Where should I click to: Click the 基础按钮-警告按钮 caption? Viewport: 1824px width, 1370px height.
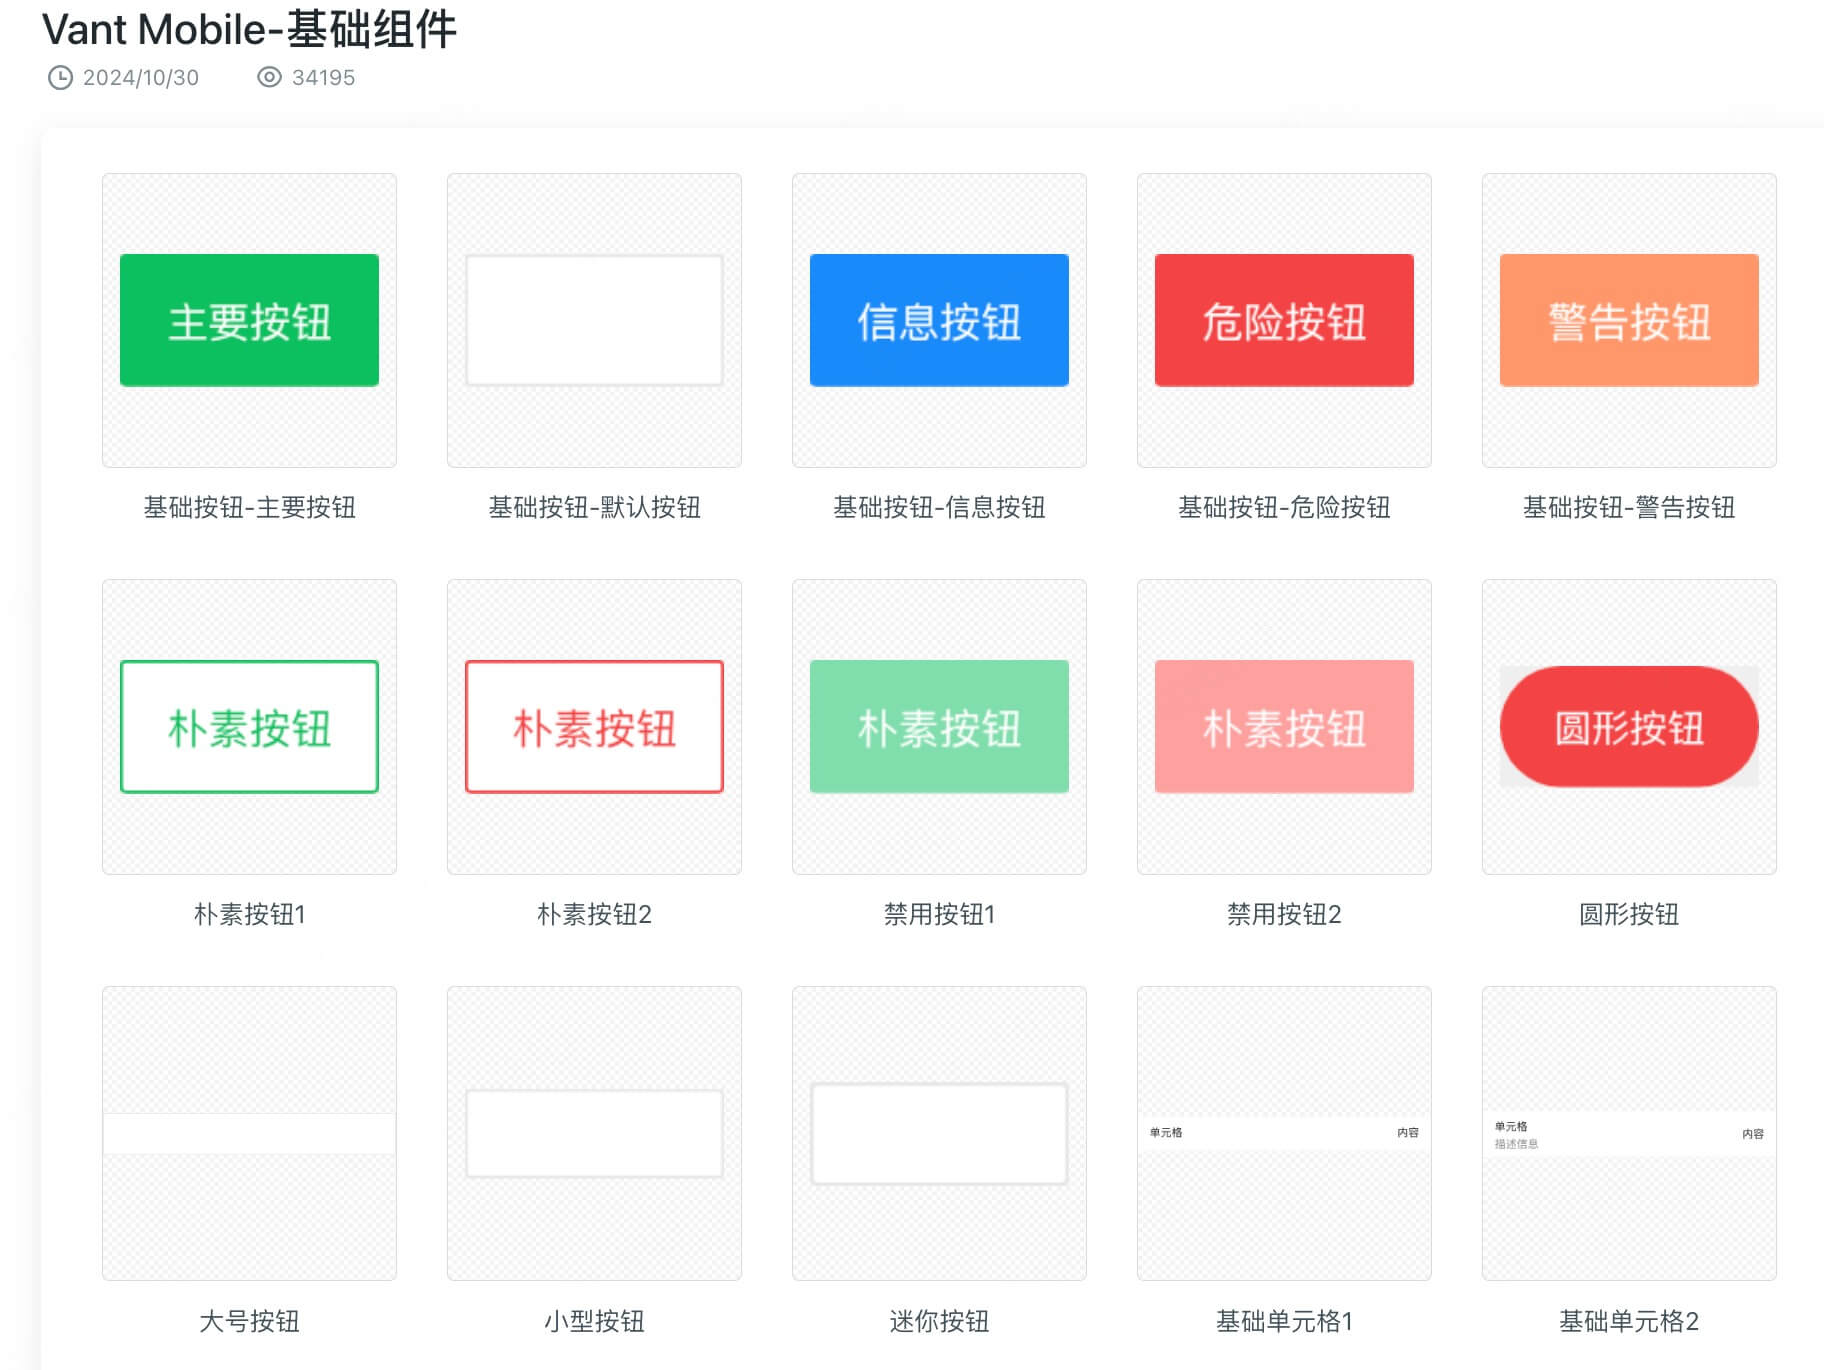1629,507
